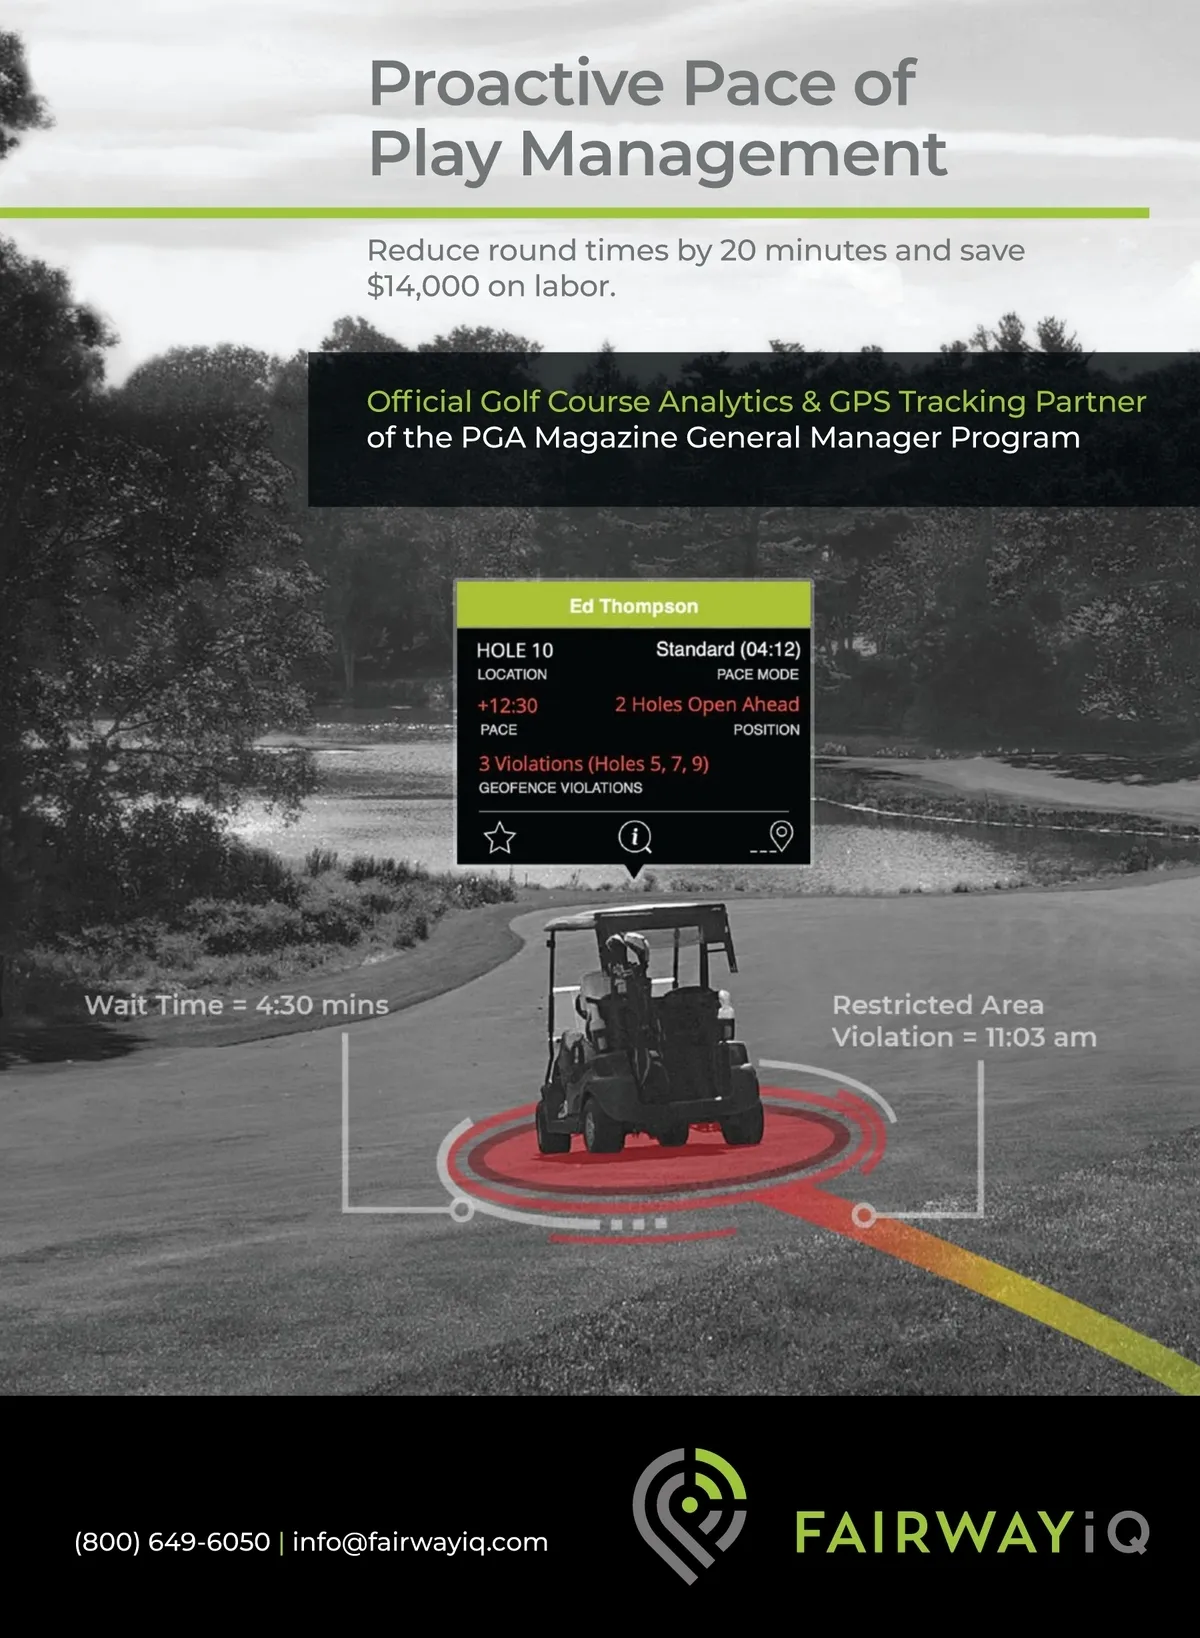Click the circle marker on Wait Time callout
The height and width of the screenshot is (1638, 1200).
461,1211
